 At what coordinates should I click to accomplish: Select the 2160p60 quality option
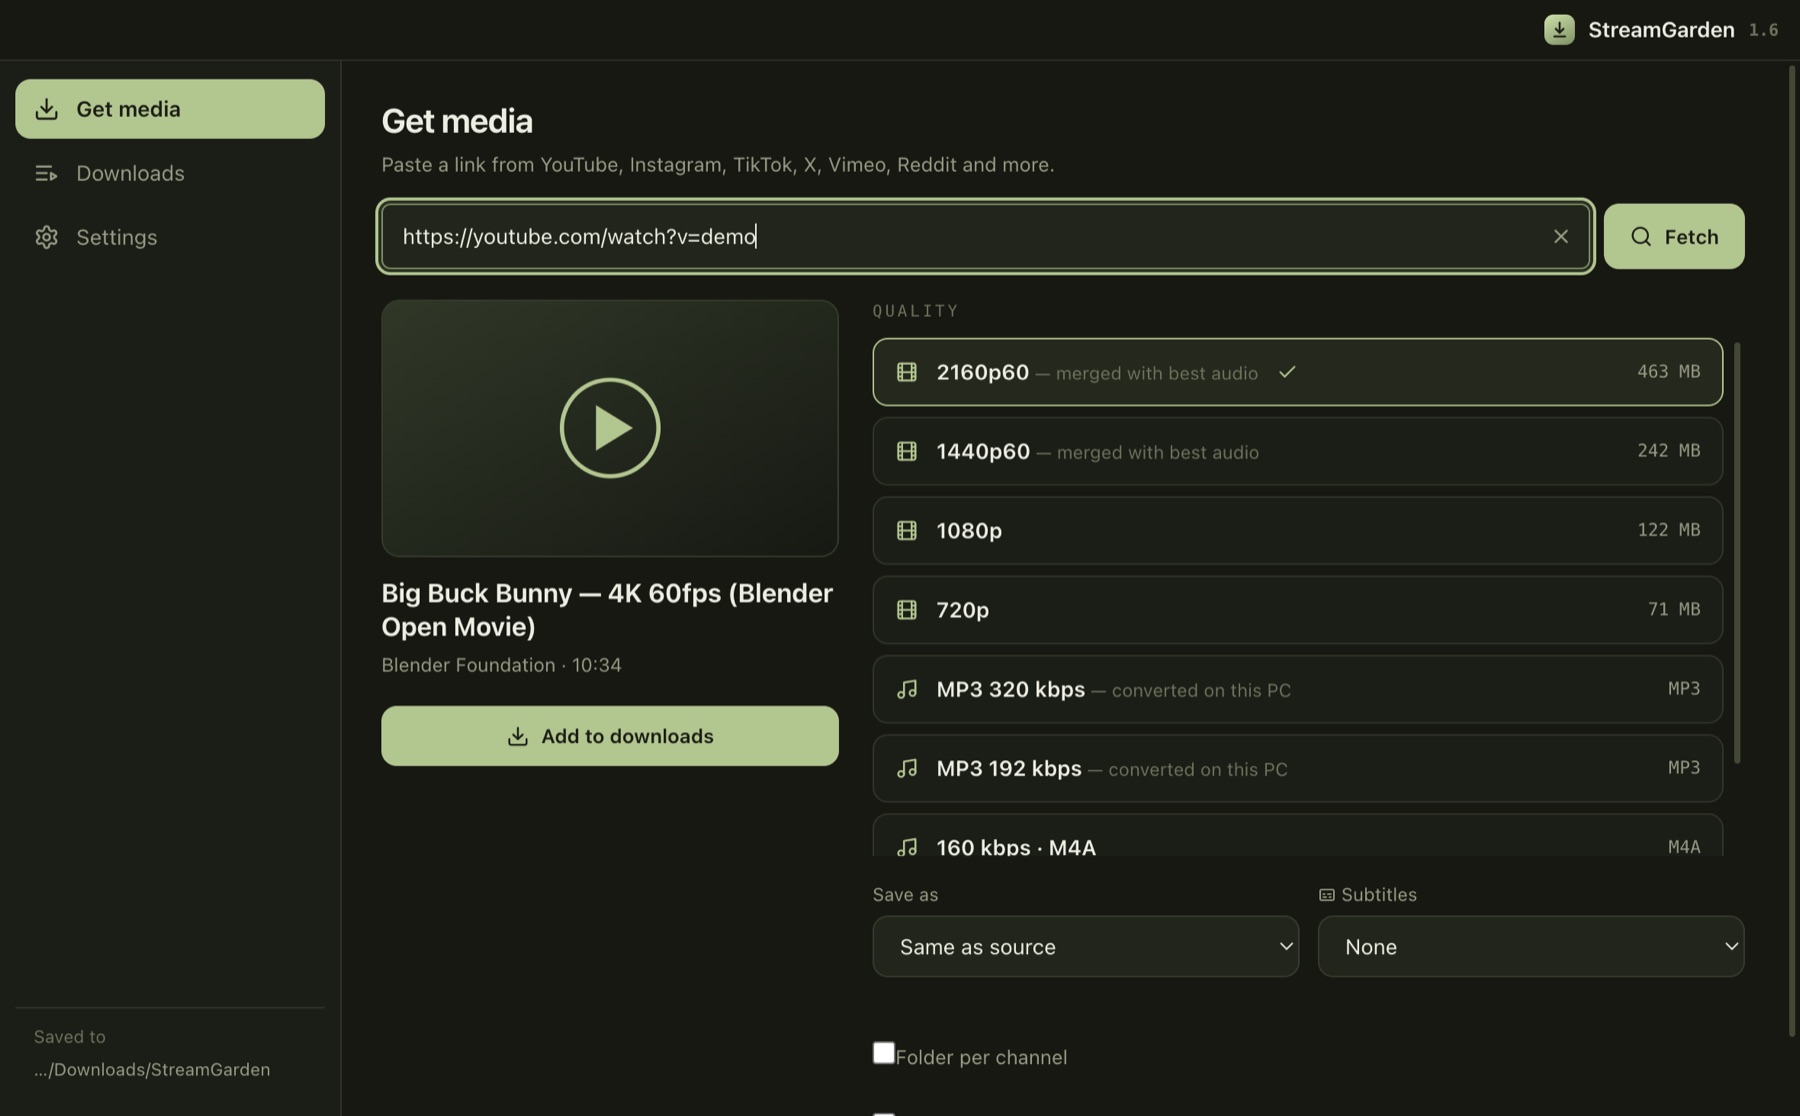click(x=1297, y=372)
